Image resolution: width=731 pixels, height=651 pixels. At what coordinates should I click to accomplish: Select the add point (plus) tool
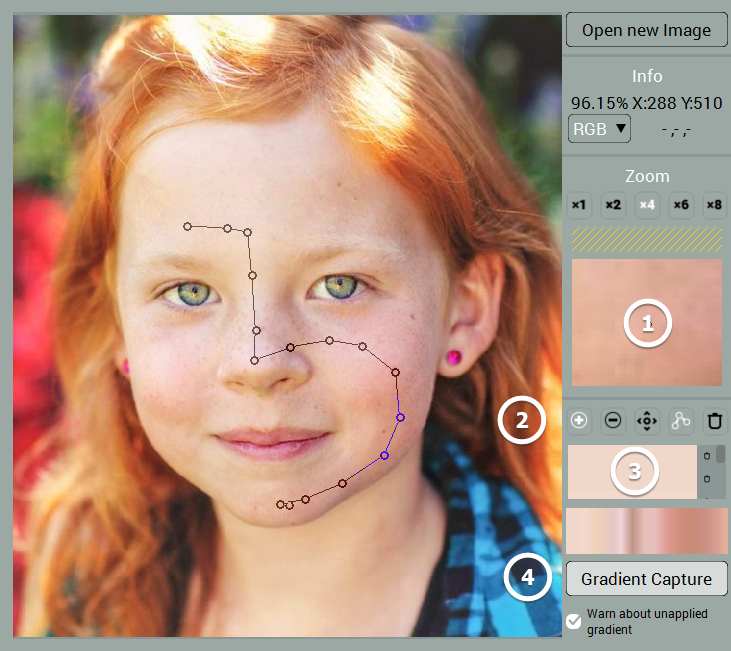pos(579,421)
